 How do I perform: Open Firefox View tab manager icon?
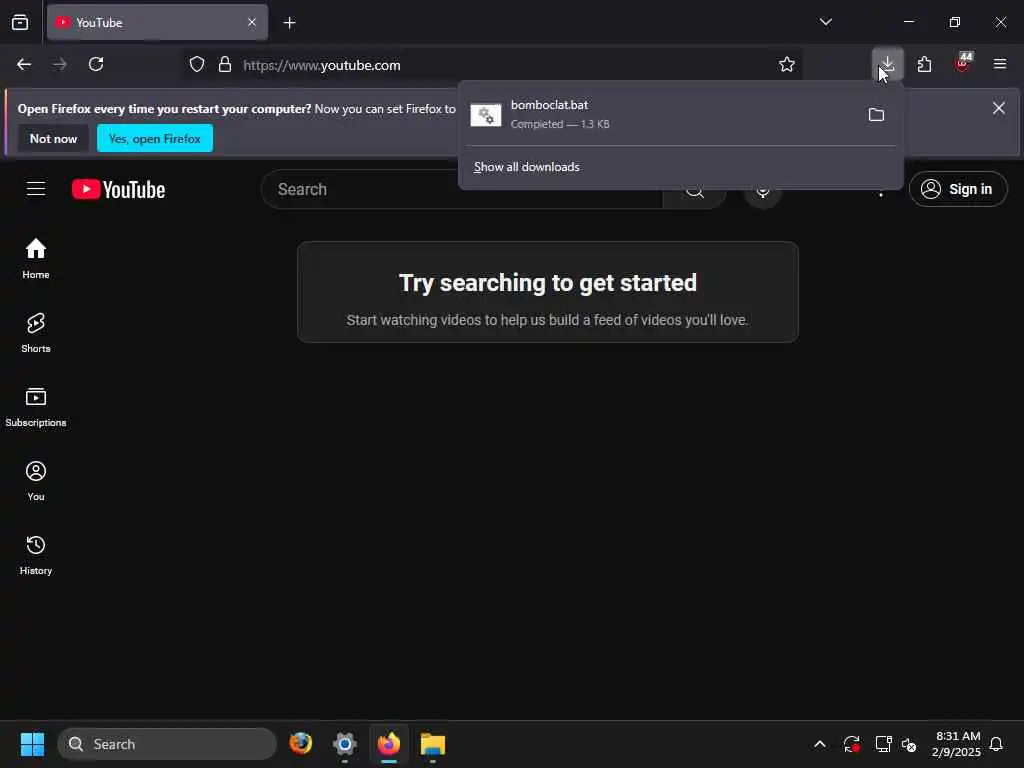coord(20,22)
